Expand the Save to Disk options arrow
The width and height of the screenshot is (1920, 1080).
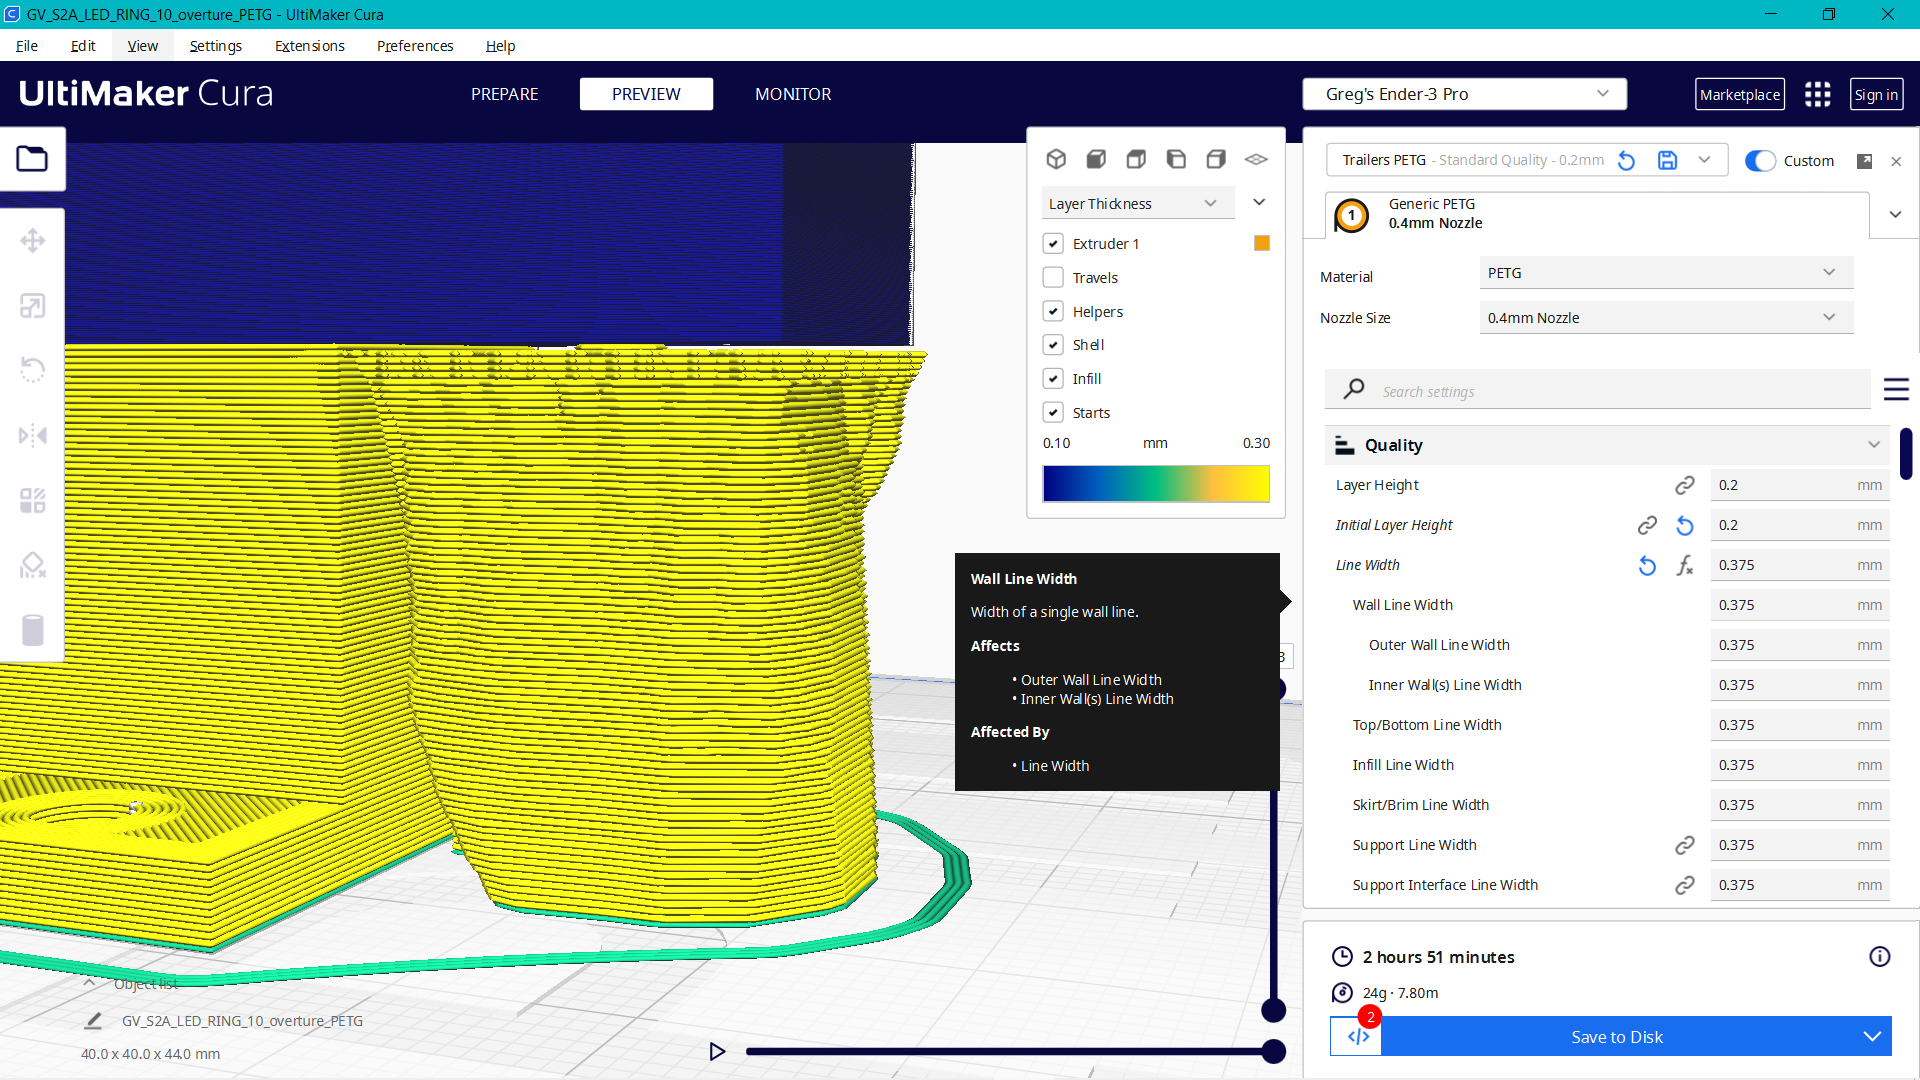(1872, 1036)
